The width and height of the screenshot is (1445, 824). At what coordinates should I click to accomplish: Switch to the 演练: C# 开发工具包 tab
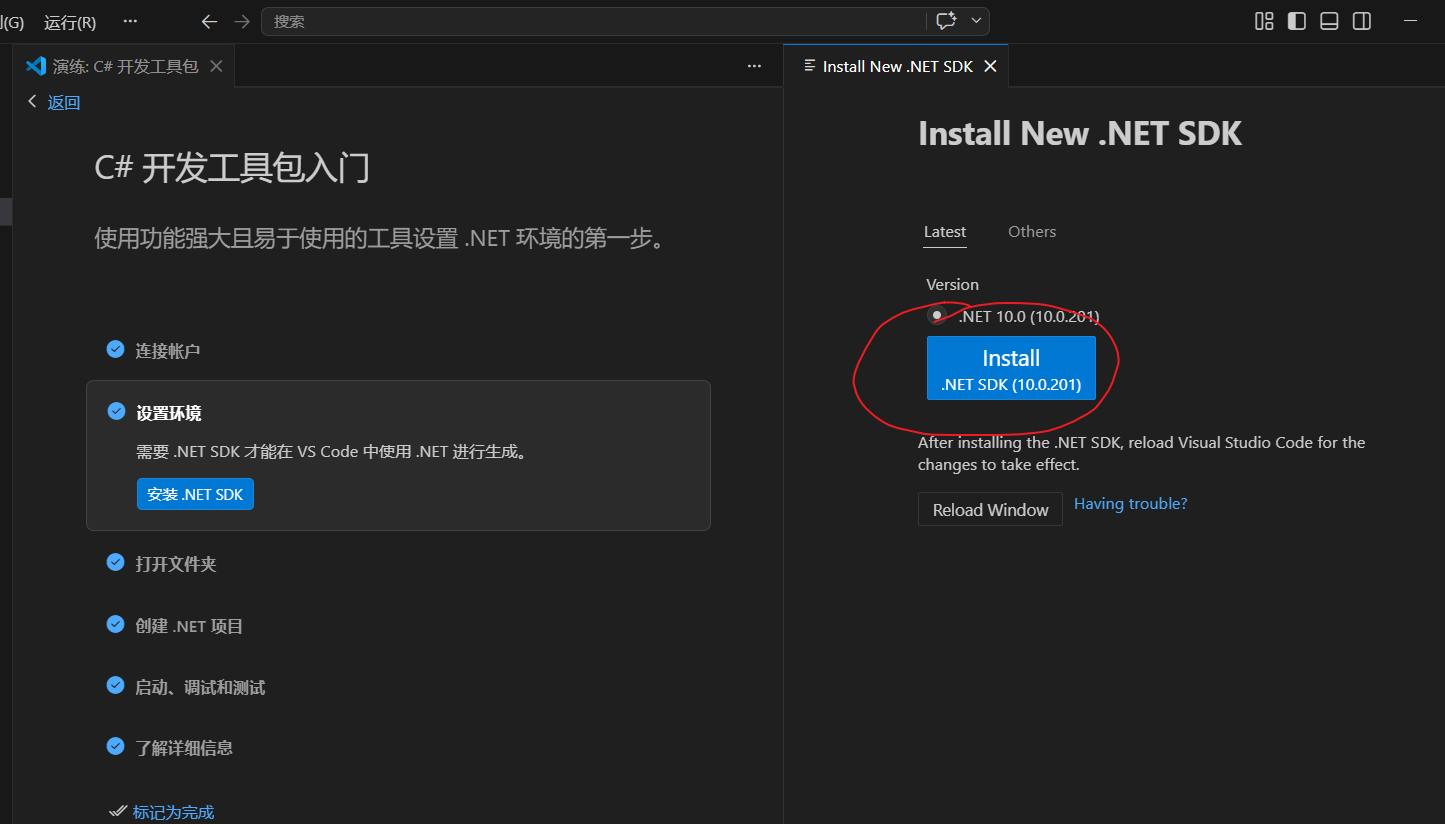click(x=125, y=66)
